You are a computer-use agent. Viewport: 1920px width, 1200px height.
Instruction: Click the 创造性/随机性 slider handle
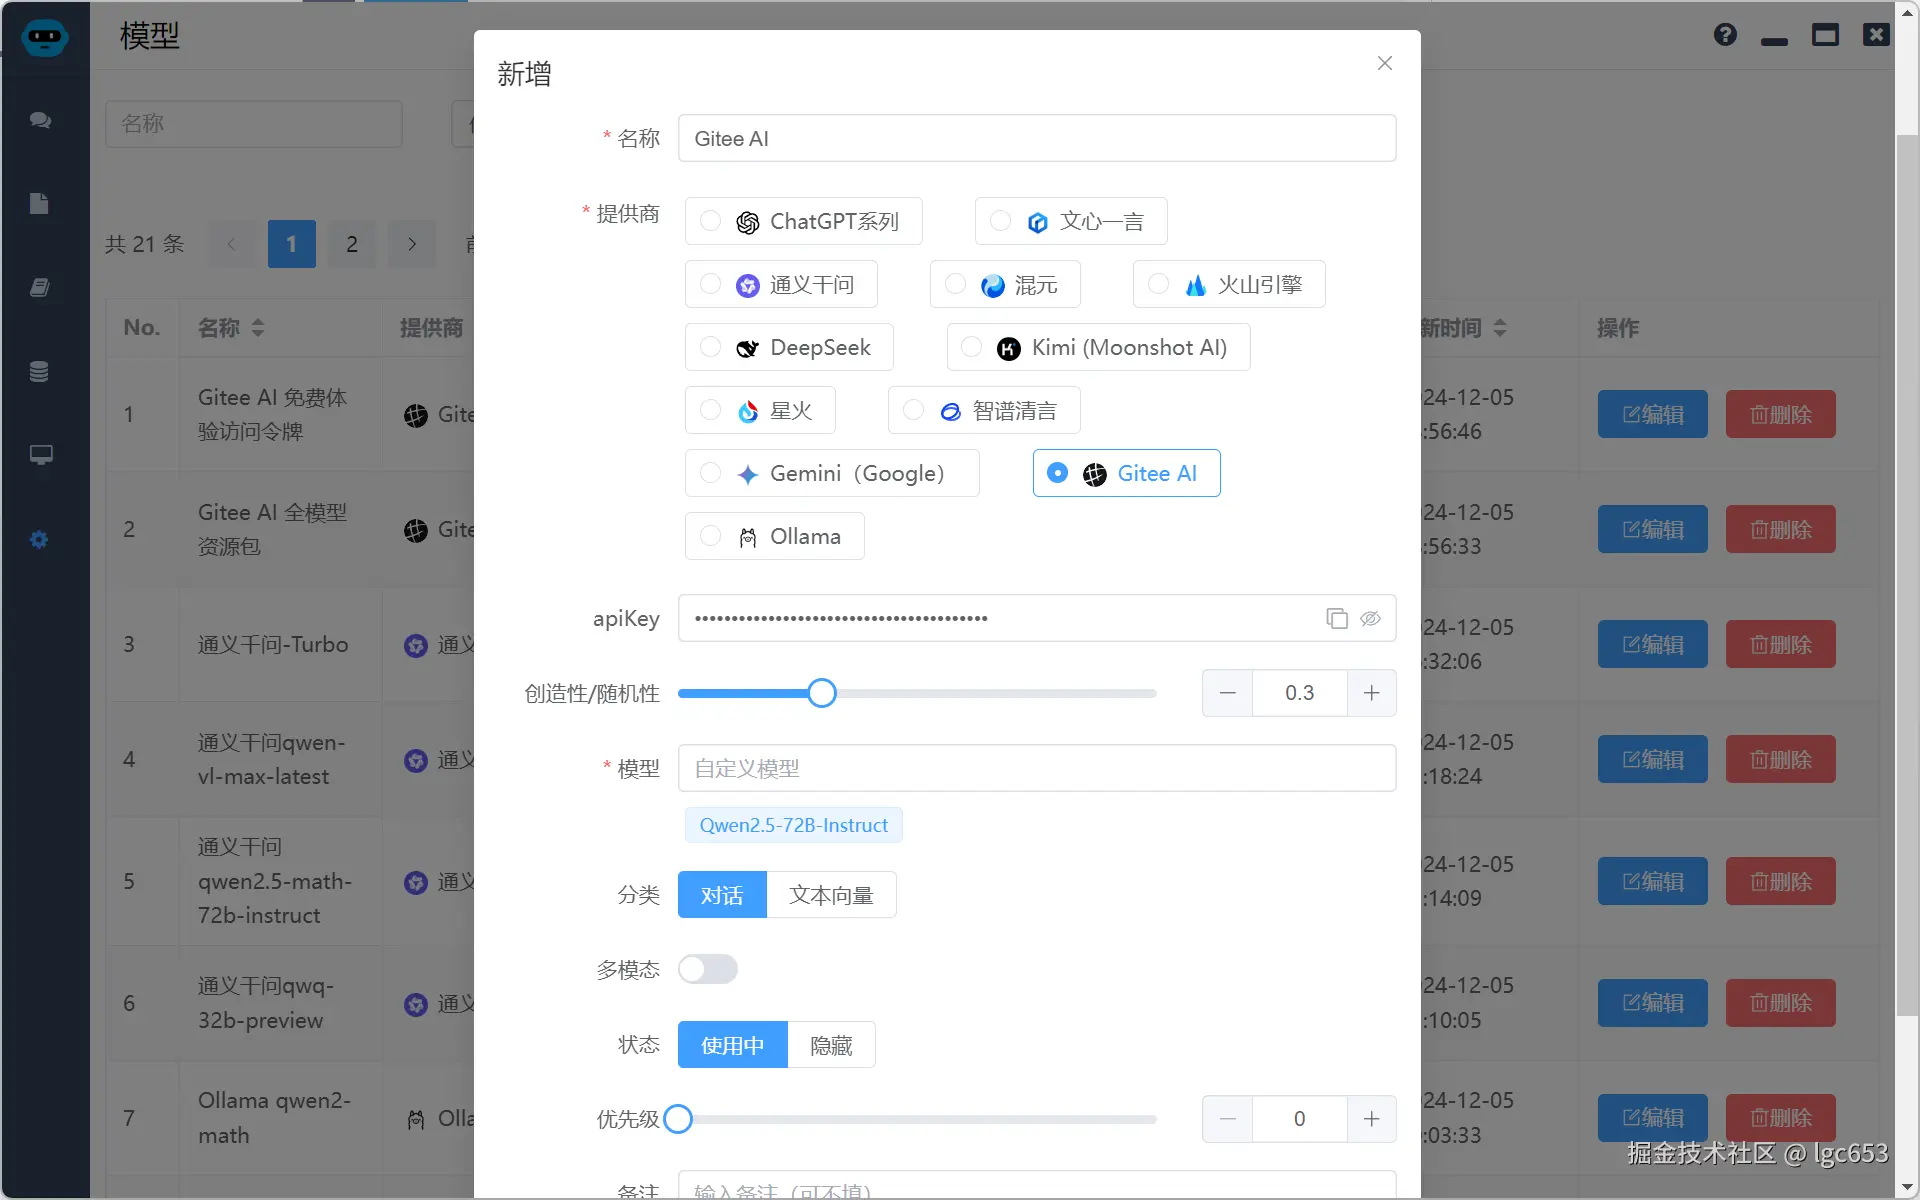(821, 693)
